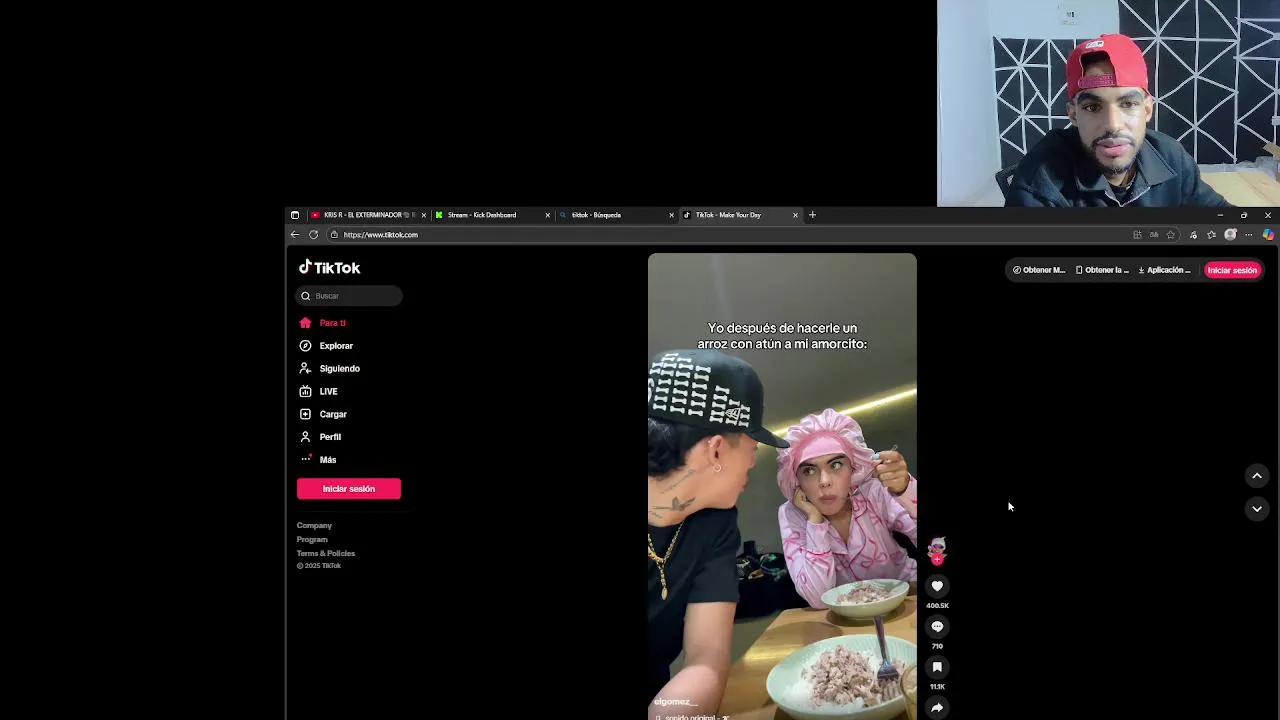Go to next video with down chevron

click(x=1257, y=509)
